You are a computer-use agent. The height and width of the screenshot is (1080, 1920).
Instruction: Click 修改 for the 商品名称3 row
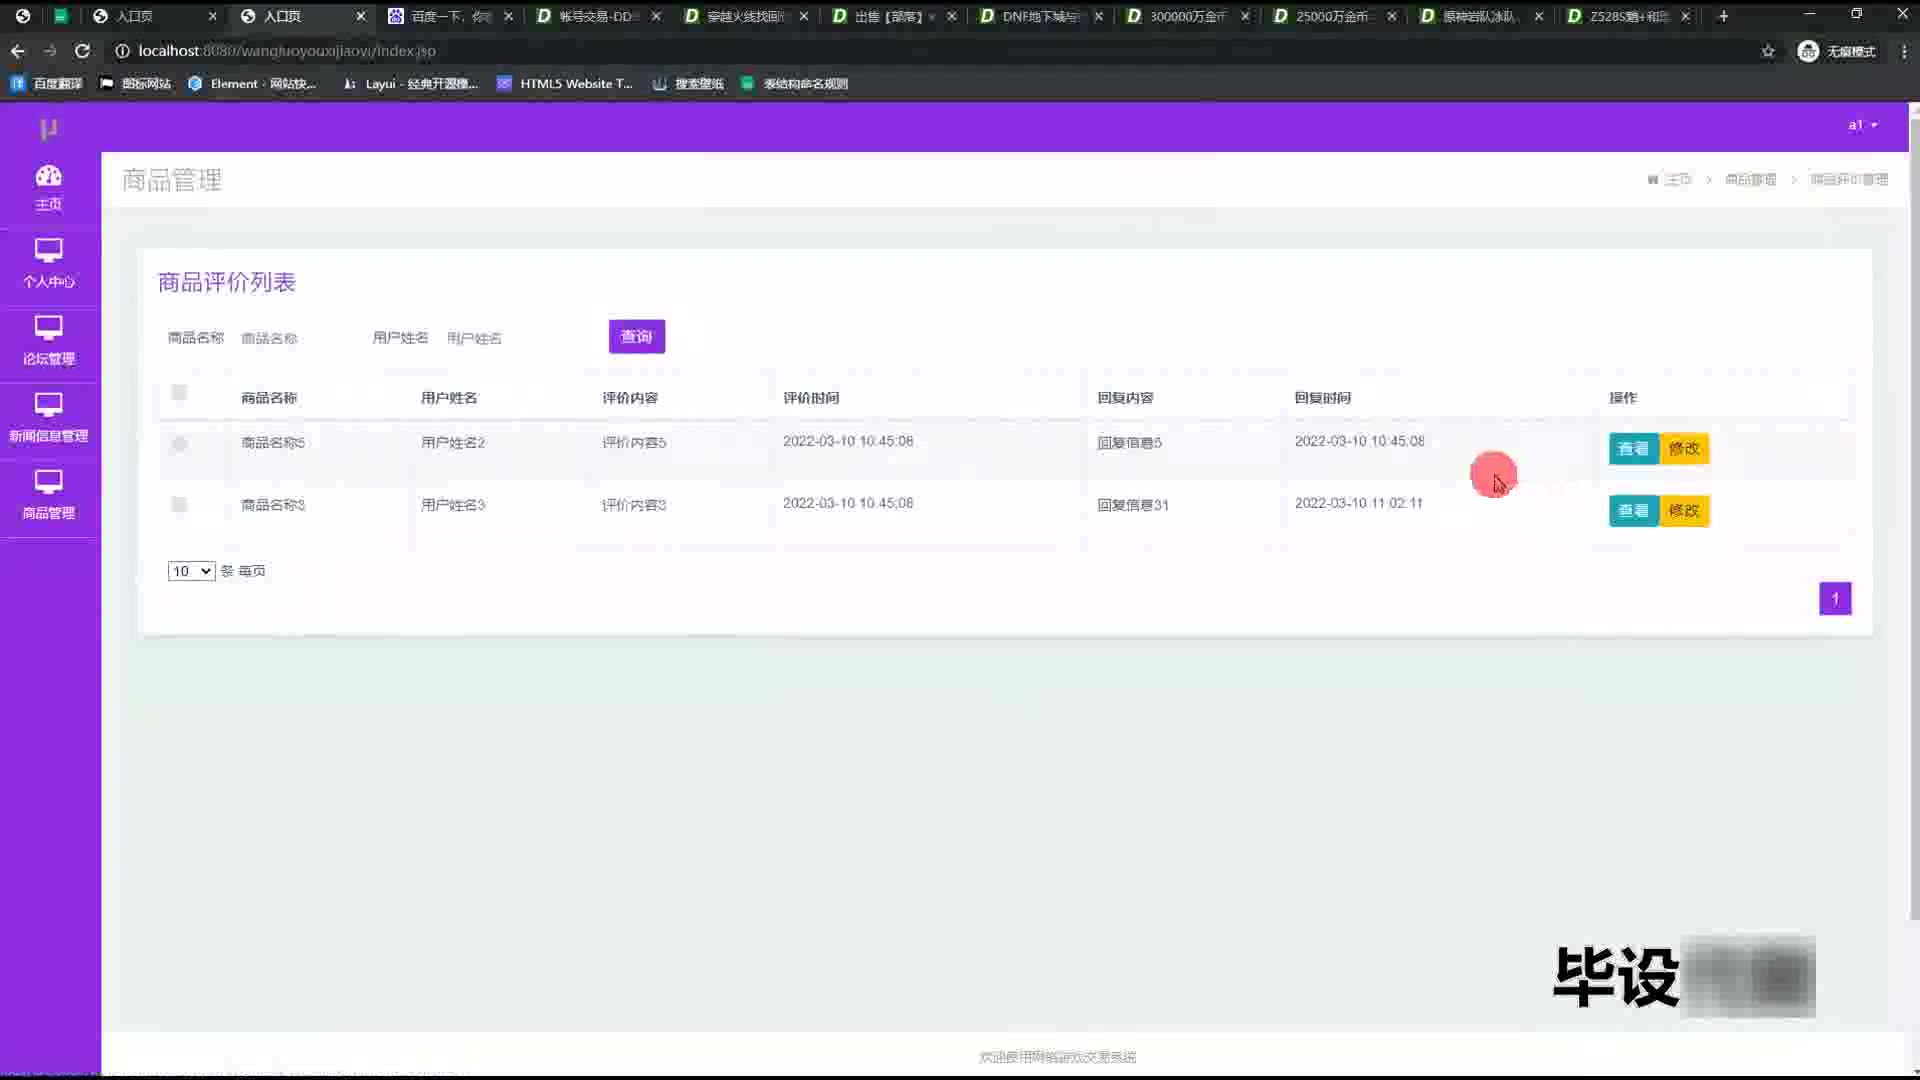pyautogui.click(x=1685, y=511)
